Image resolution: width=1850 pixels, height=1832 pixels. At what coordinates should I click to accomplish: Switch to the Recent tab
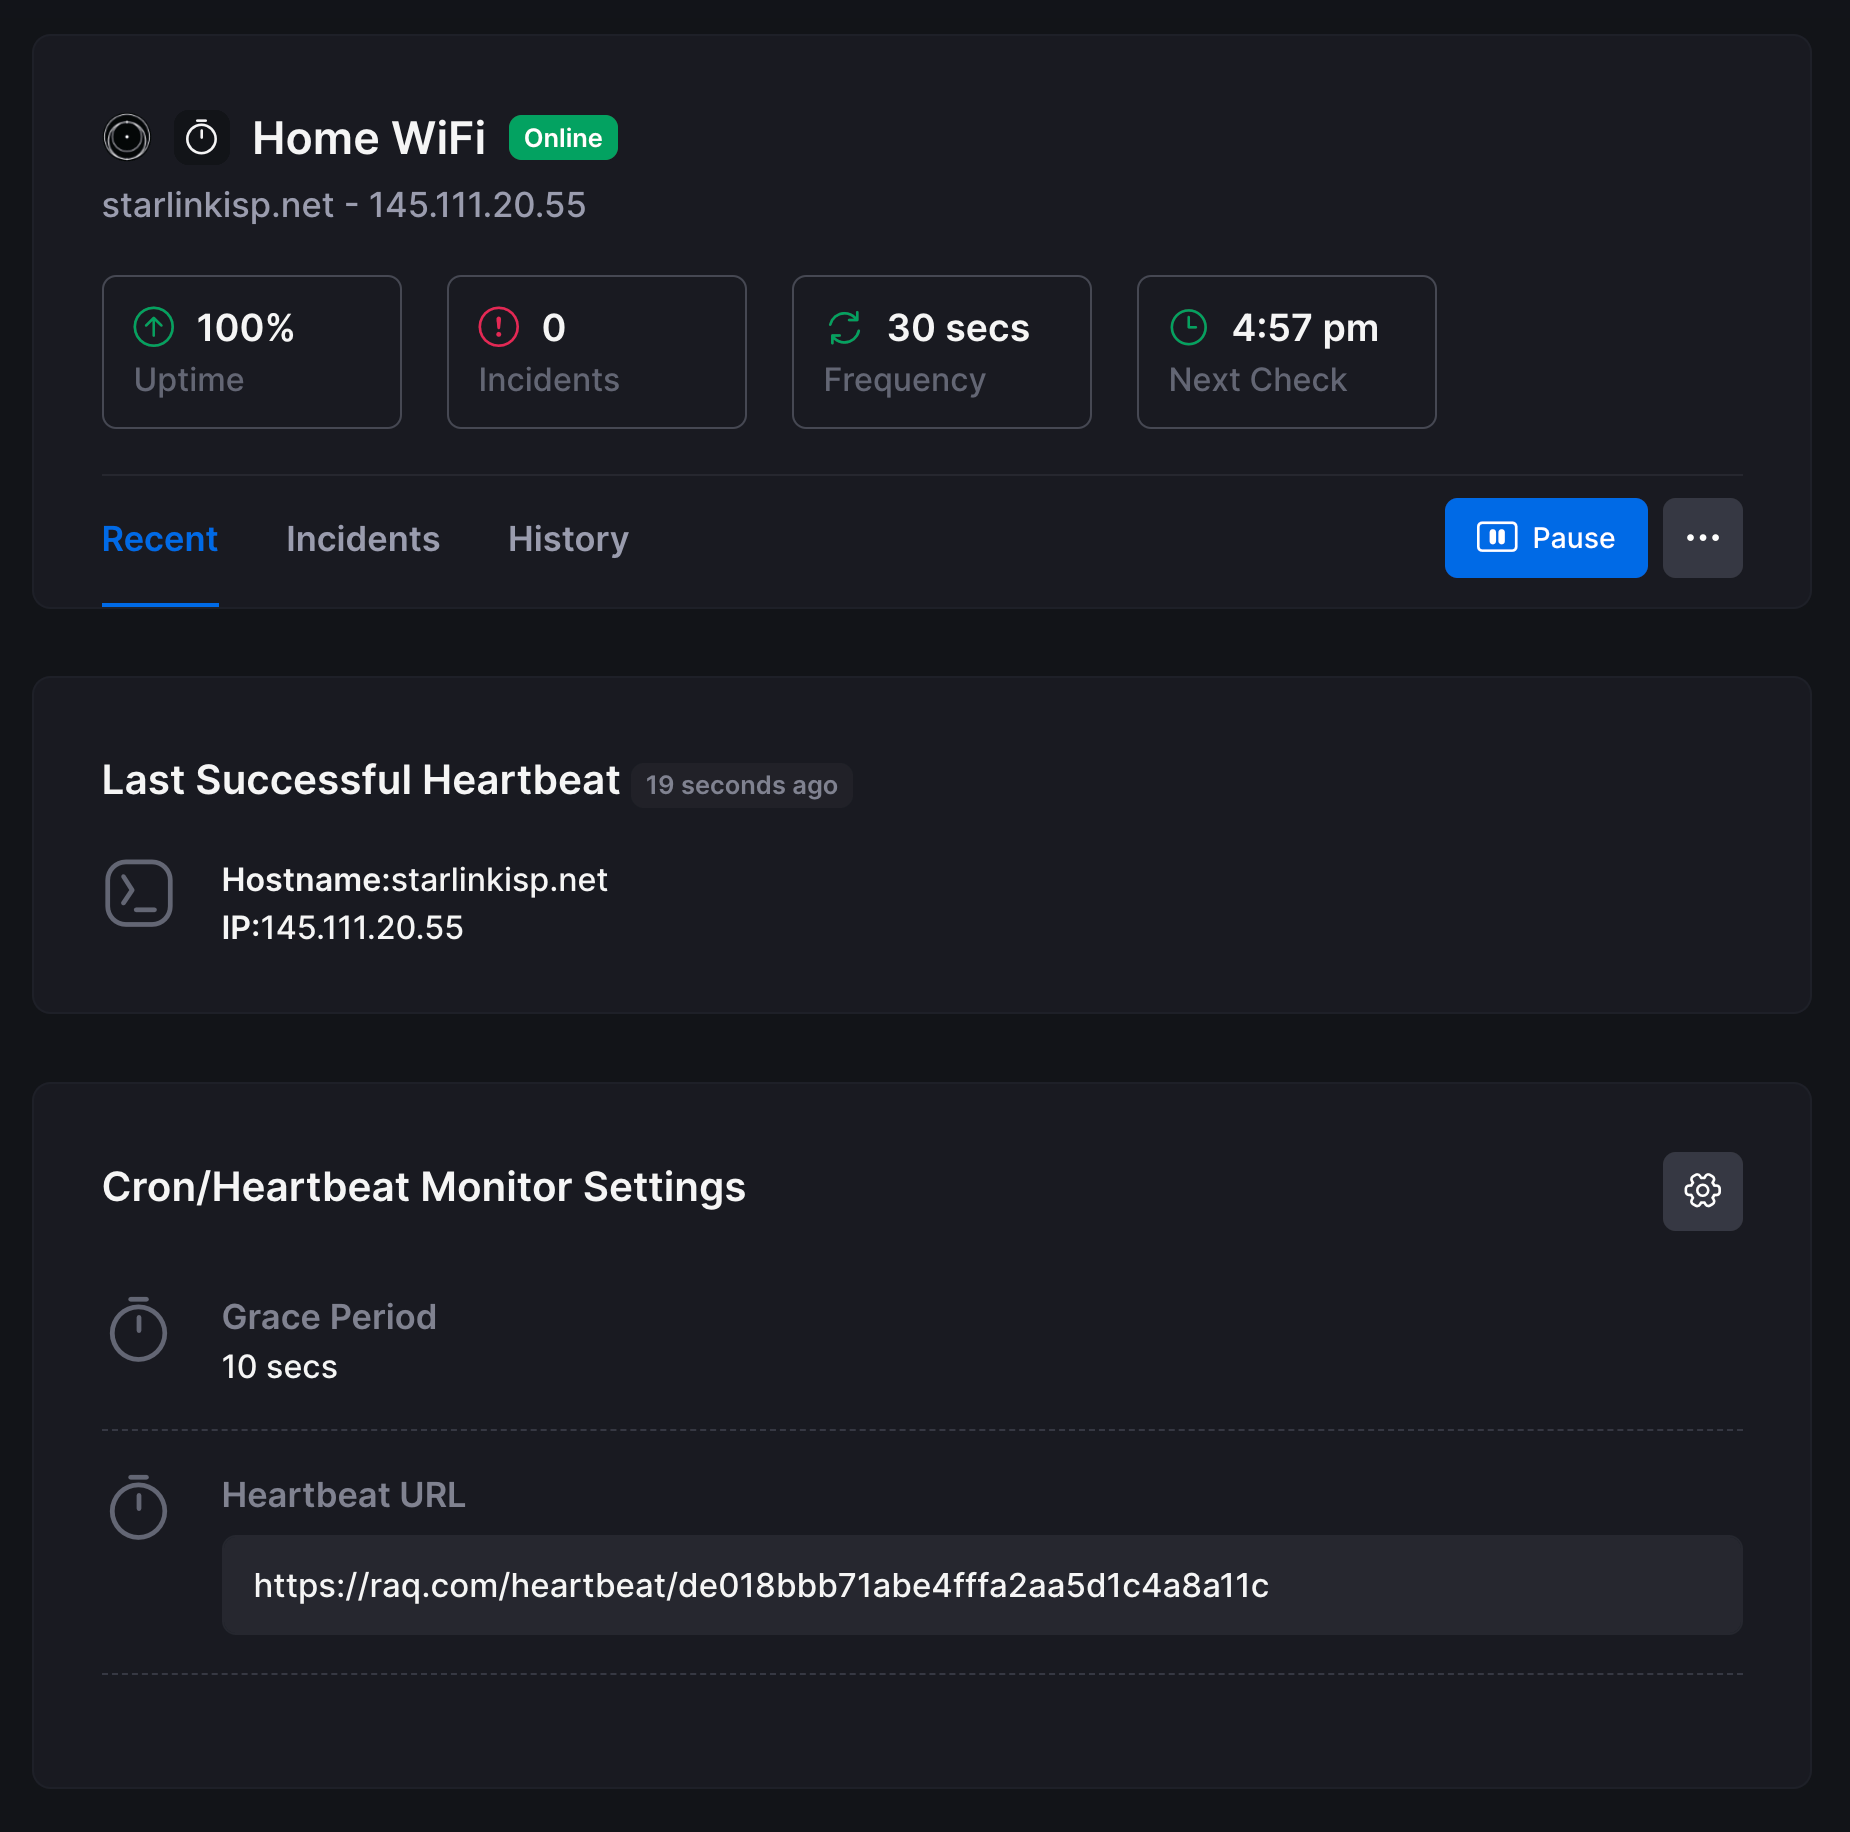160,539
